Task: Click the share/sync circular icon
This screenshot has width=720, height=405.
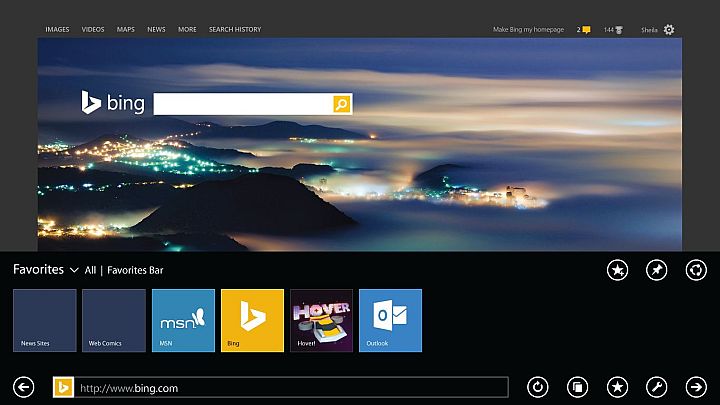Action: (696, 270)
